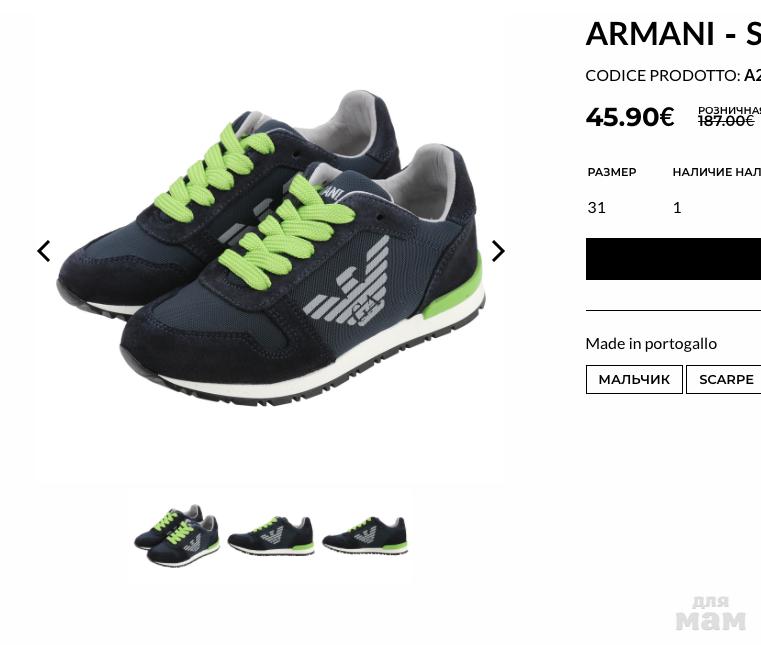Click the crossed-out 187.00€ price

point(726,121)
